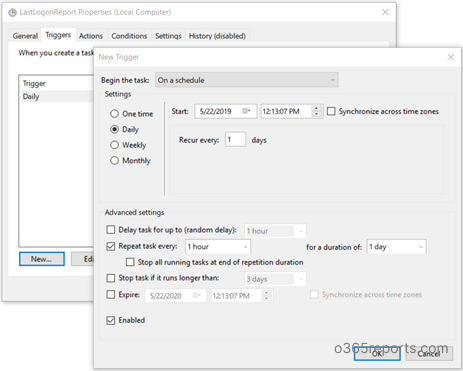The height and width of the screenshot is (371, 463).
Task: Enable Stop task if it runs longer than
Action: (x=110, y=278)
